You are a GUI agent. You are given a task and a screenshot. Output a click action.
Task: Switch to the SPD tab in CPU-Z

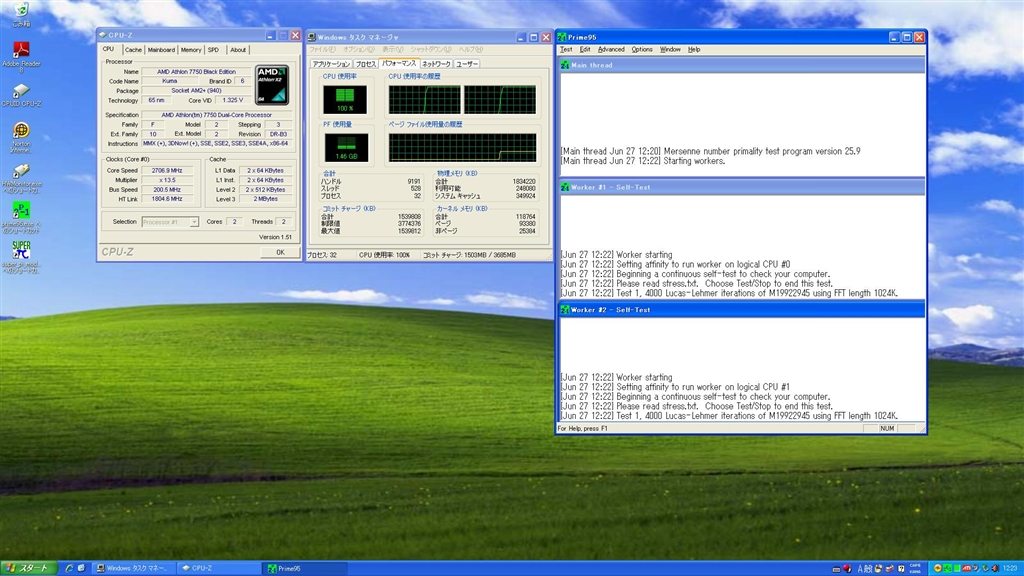click(x=213, y=48)
